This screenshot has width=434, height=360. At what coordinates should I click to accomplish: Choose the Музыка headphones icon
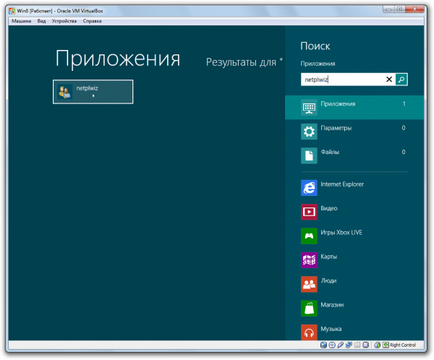[x=309, y=332]
